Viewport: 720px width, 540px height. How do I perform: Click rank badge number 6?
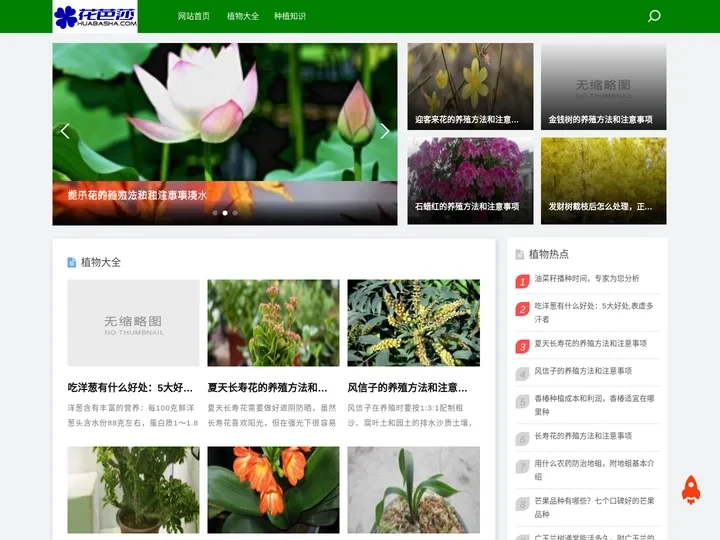(x=522, y=439)
